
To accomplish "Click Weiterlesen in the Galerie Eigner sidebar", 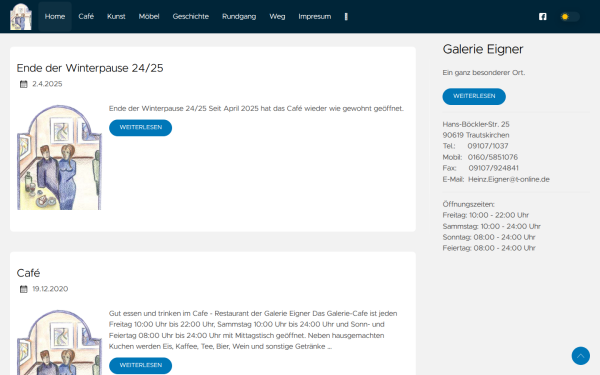I will 474,96.
